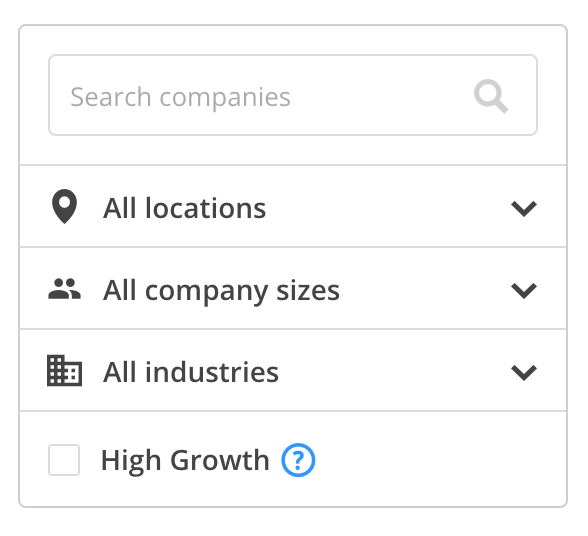Click the map pin location icon
Image resolution: width=588 pixels, height=536 pixels.
coord(64,206)
